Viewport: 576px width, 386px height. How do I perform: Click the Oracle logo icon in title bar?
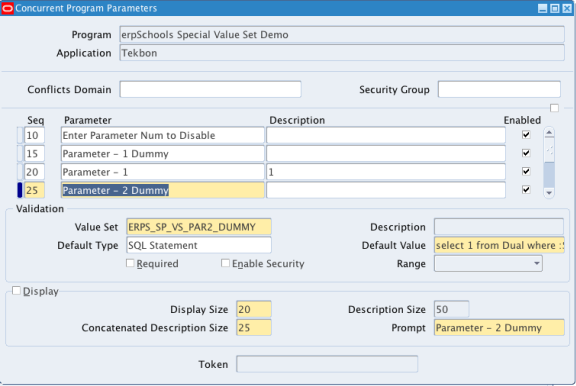click(7, 8)
